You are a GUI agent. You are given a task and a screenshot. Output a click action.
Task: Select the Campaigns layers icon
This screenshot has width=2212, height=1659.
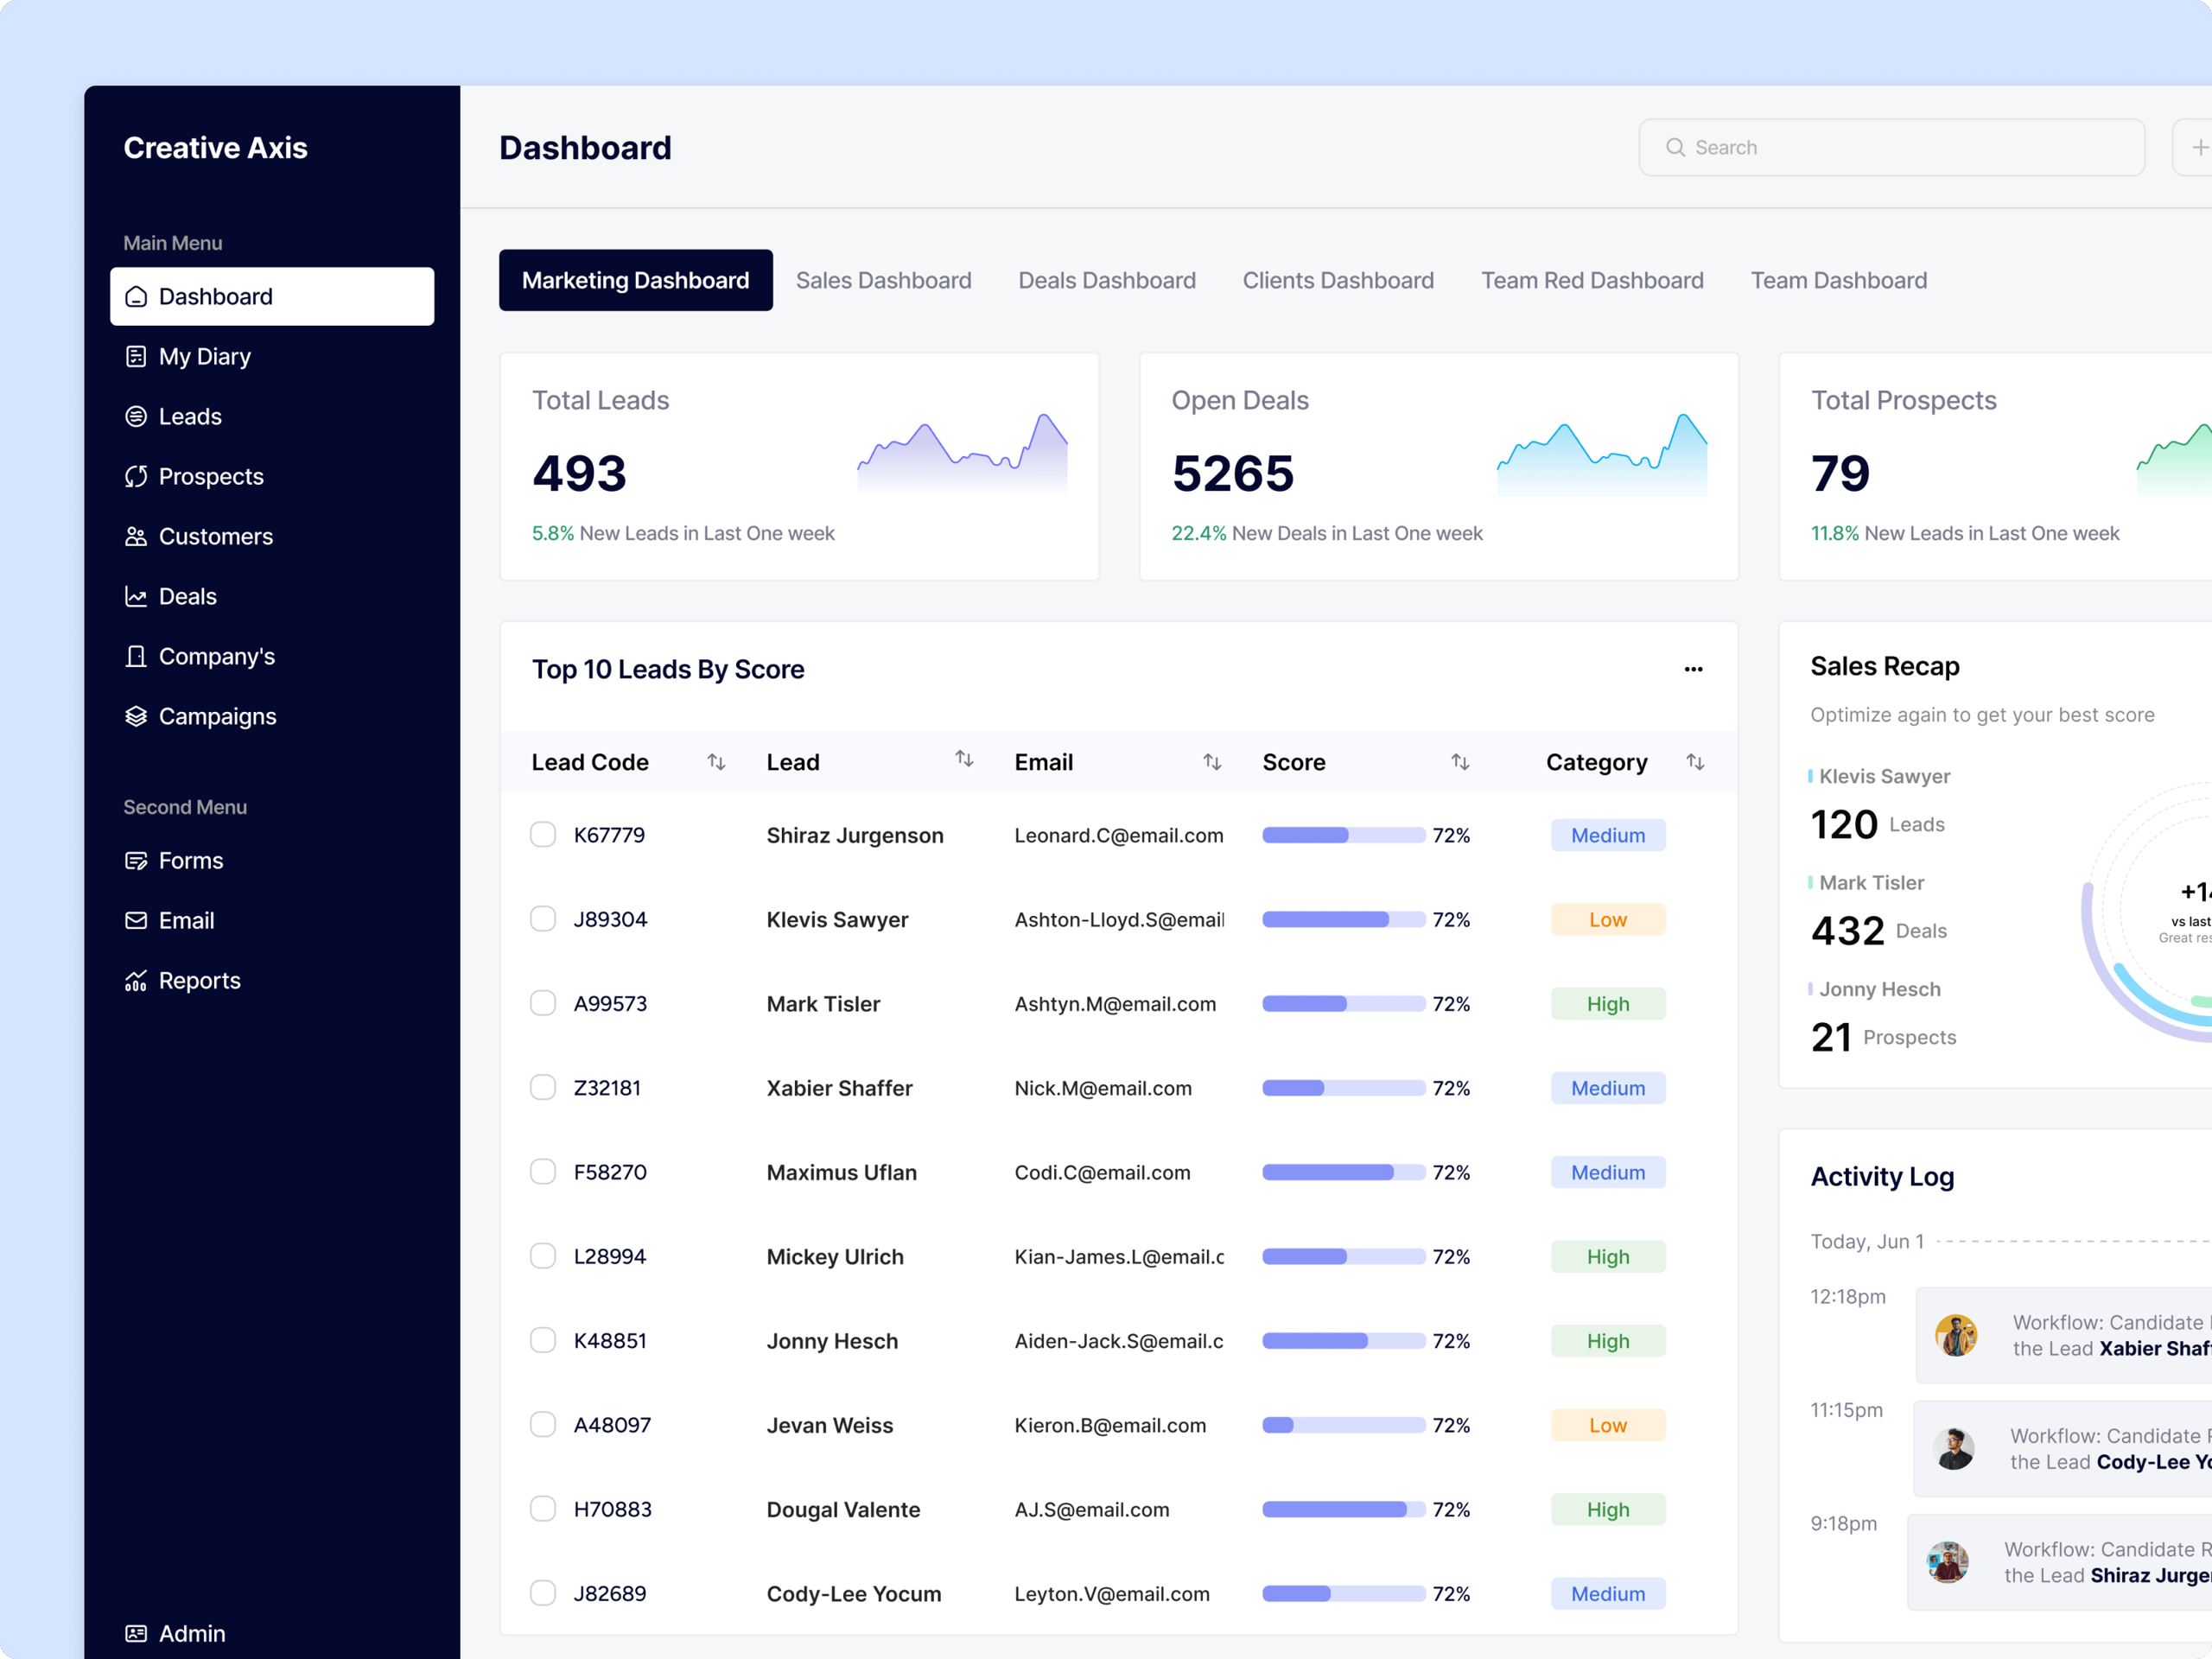click(x=137, y=716)
